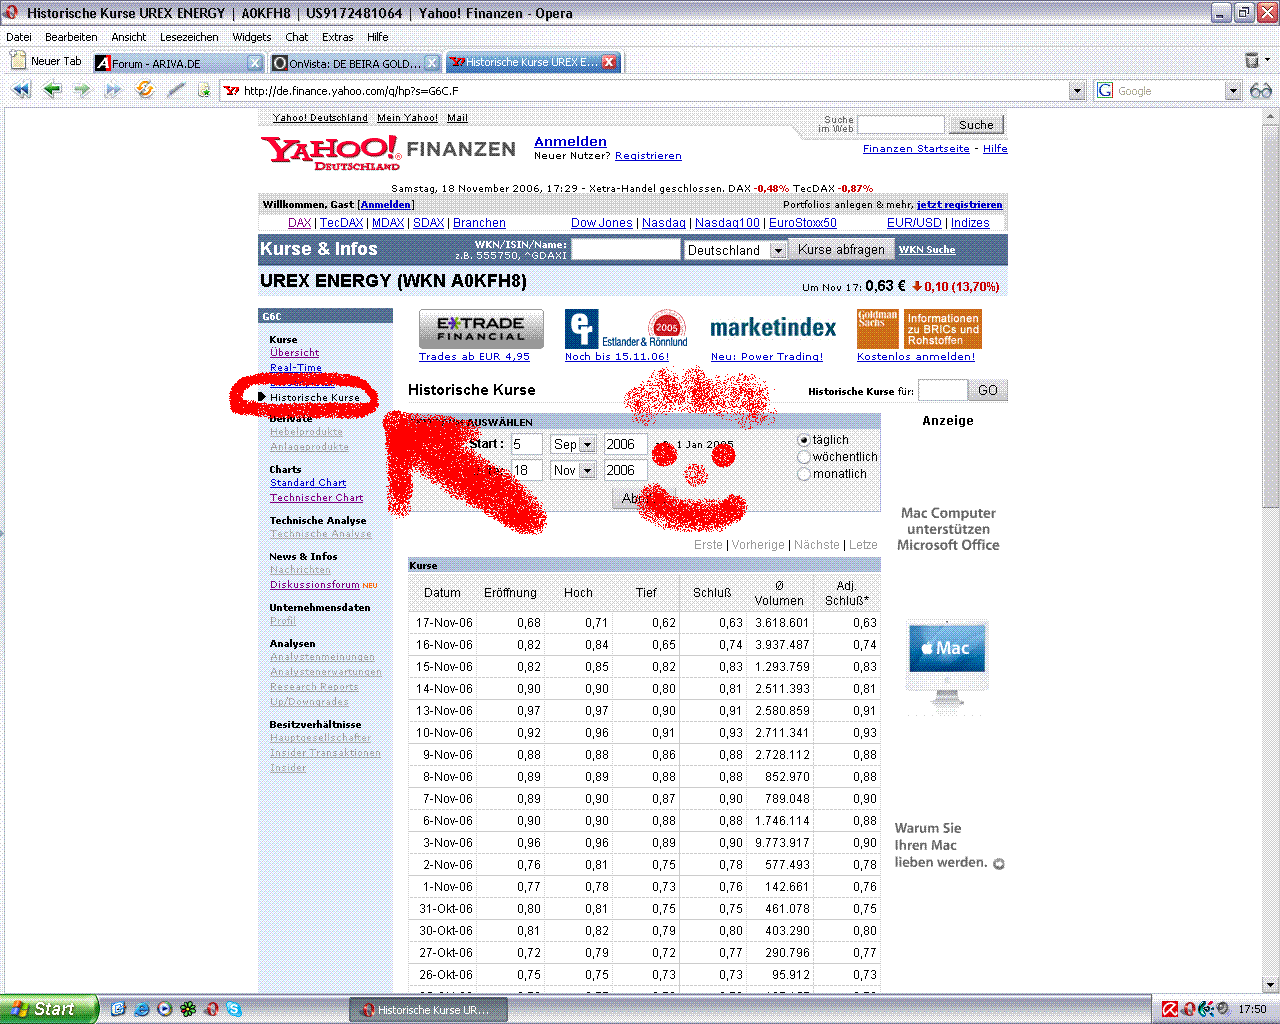
Task: Click the GO button for Historische Kurse
Action: (988, 390)
